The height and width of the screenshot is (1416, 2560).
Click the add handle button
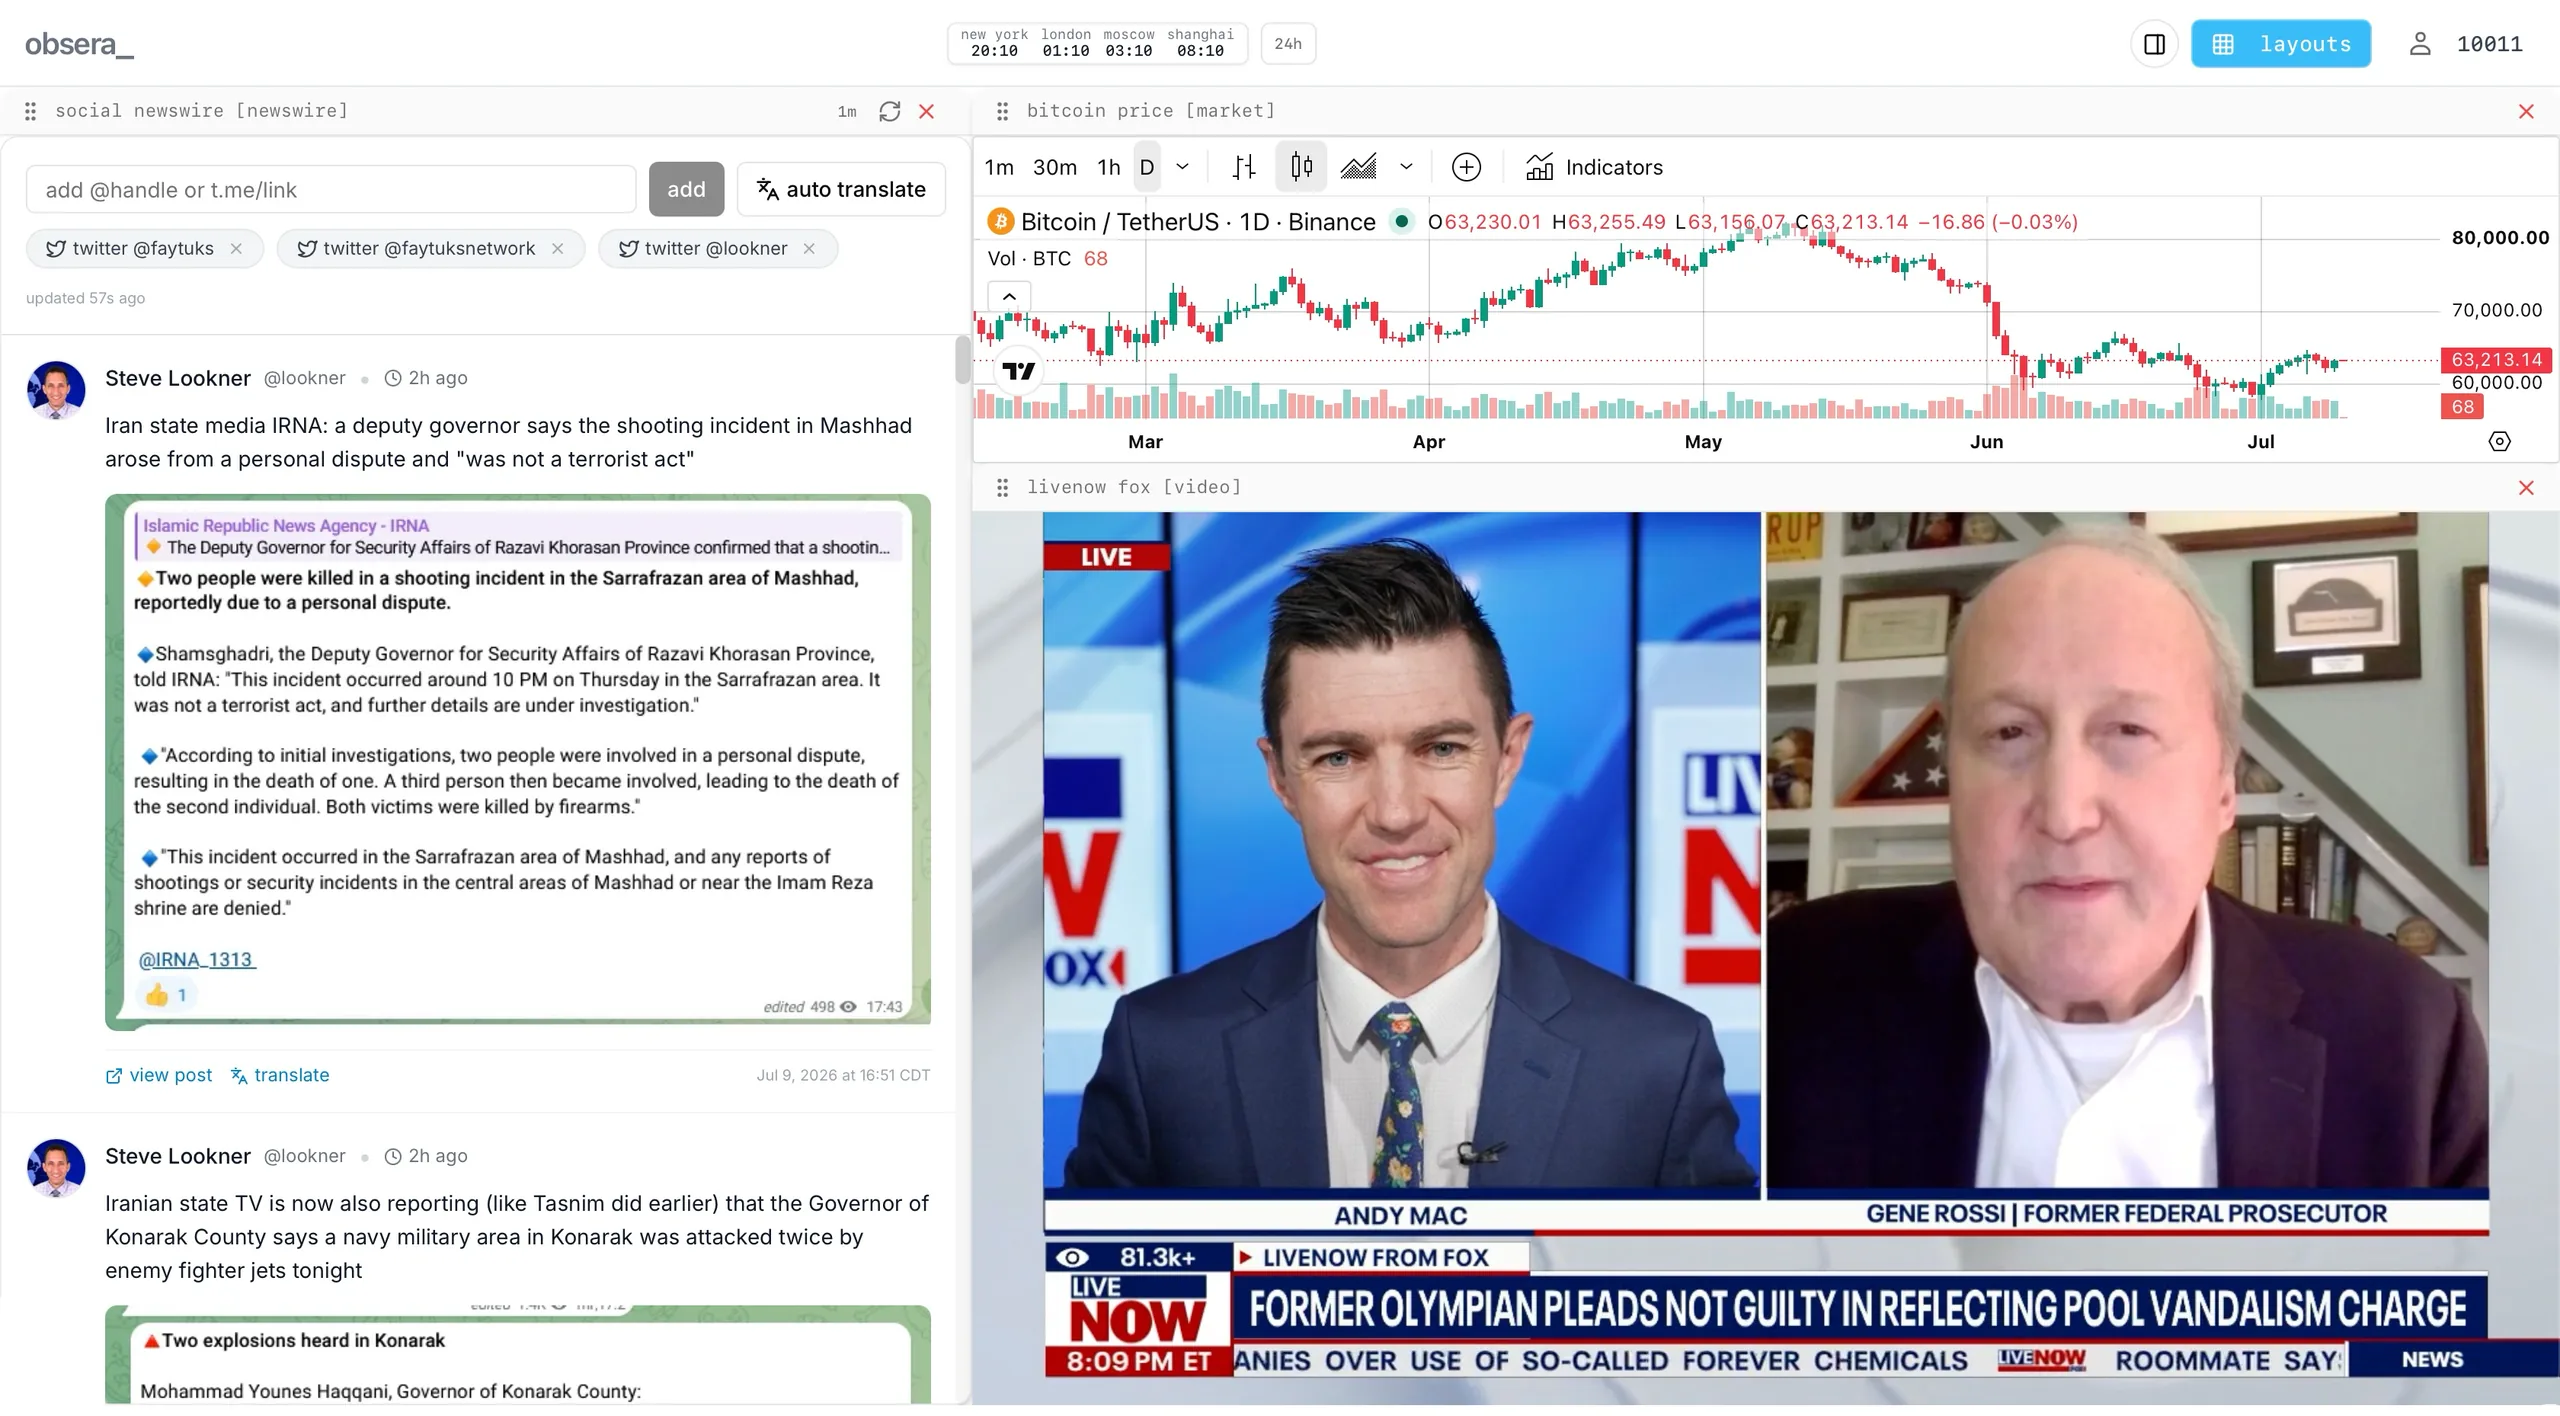[686, 189]
